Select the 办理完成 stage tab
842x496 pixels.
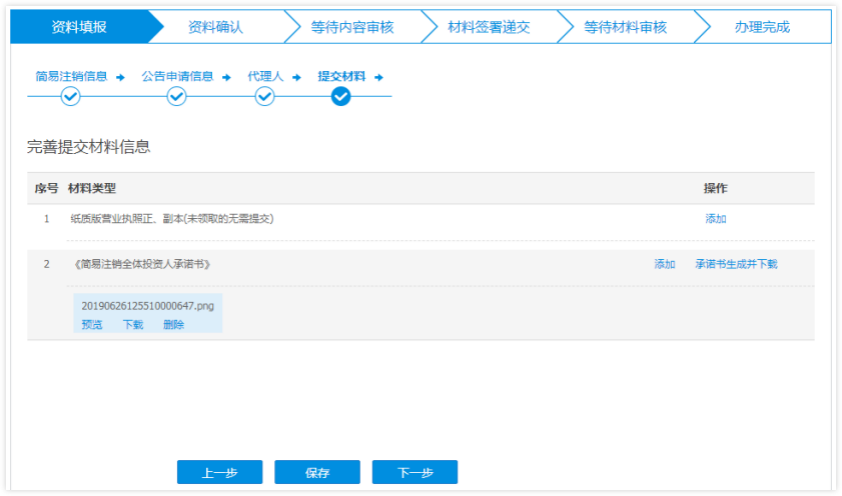[x=761, y=27]
